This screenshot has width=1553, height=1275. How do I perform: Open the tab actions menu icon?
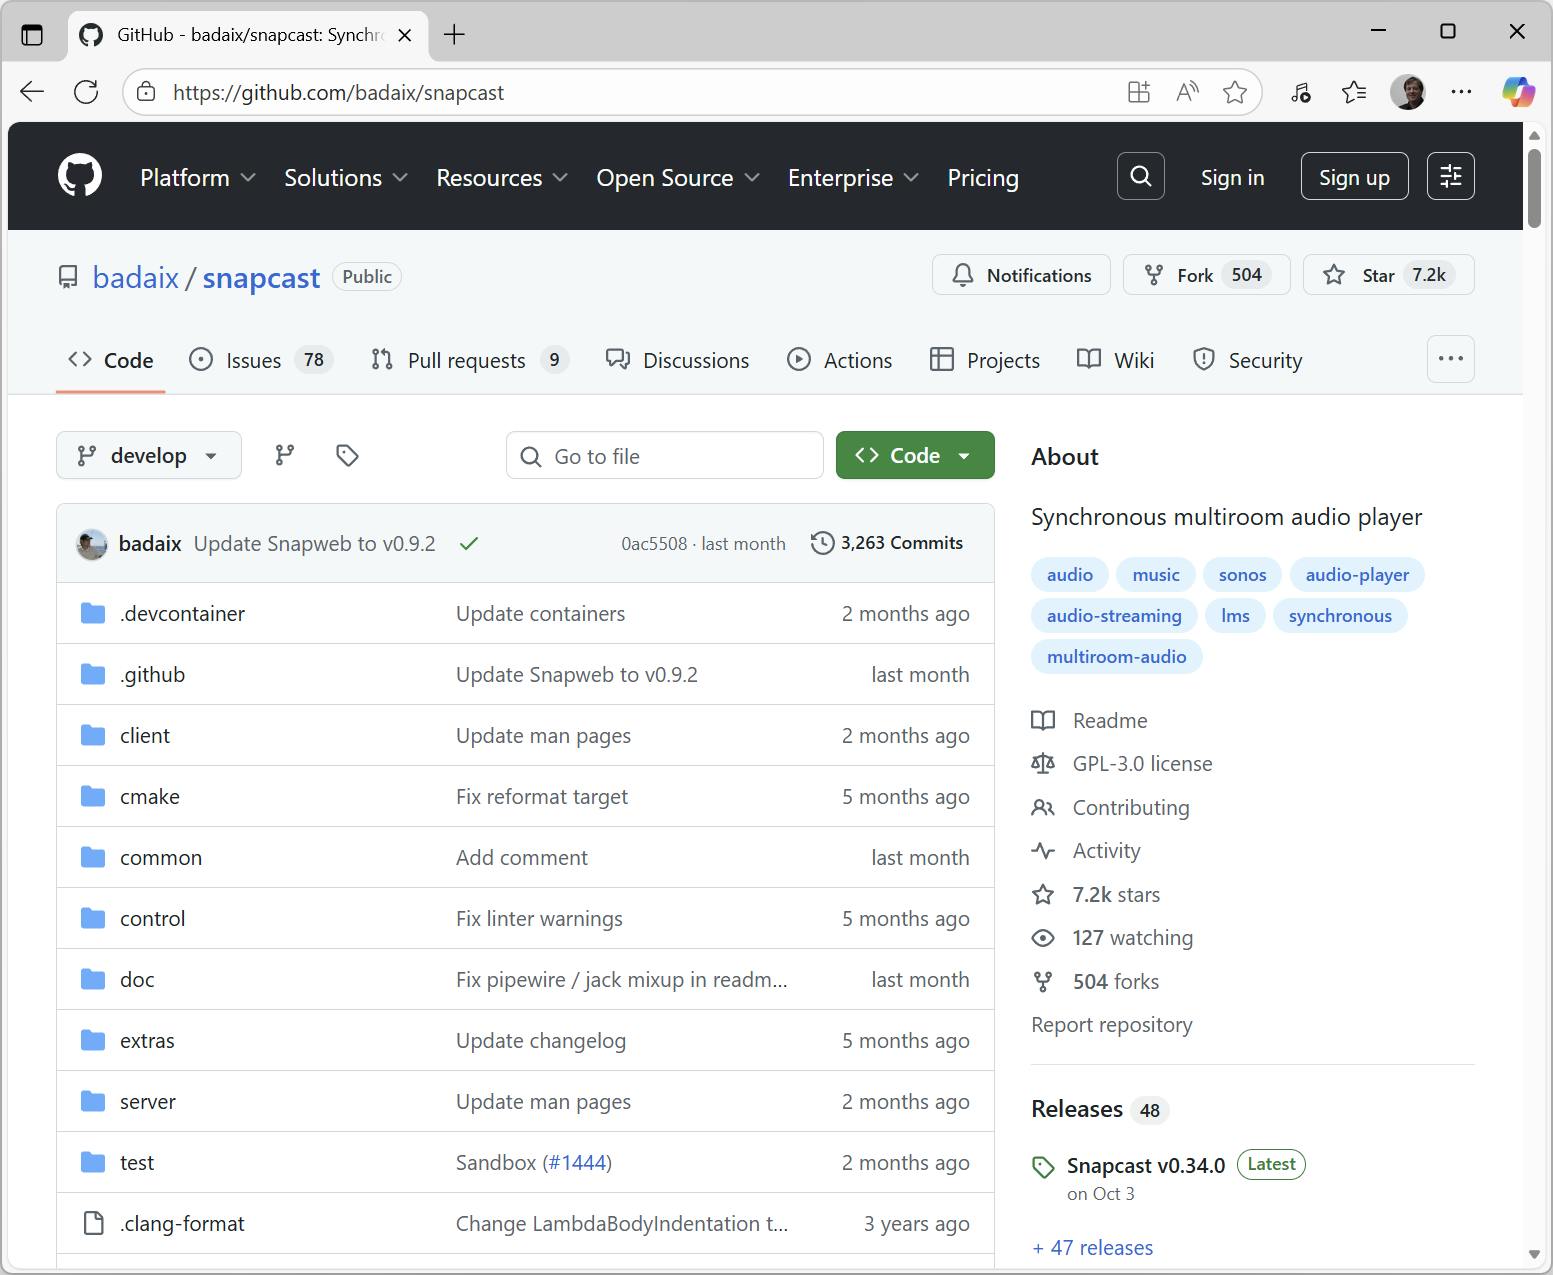32,35
